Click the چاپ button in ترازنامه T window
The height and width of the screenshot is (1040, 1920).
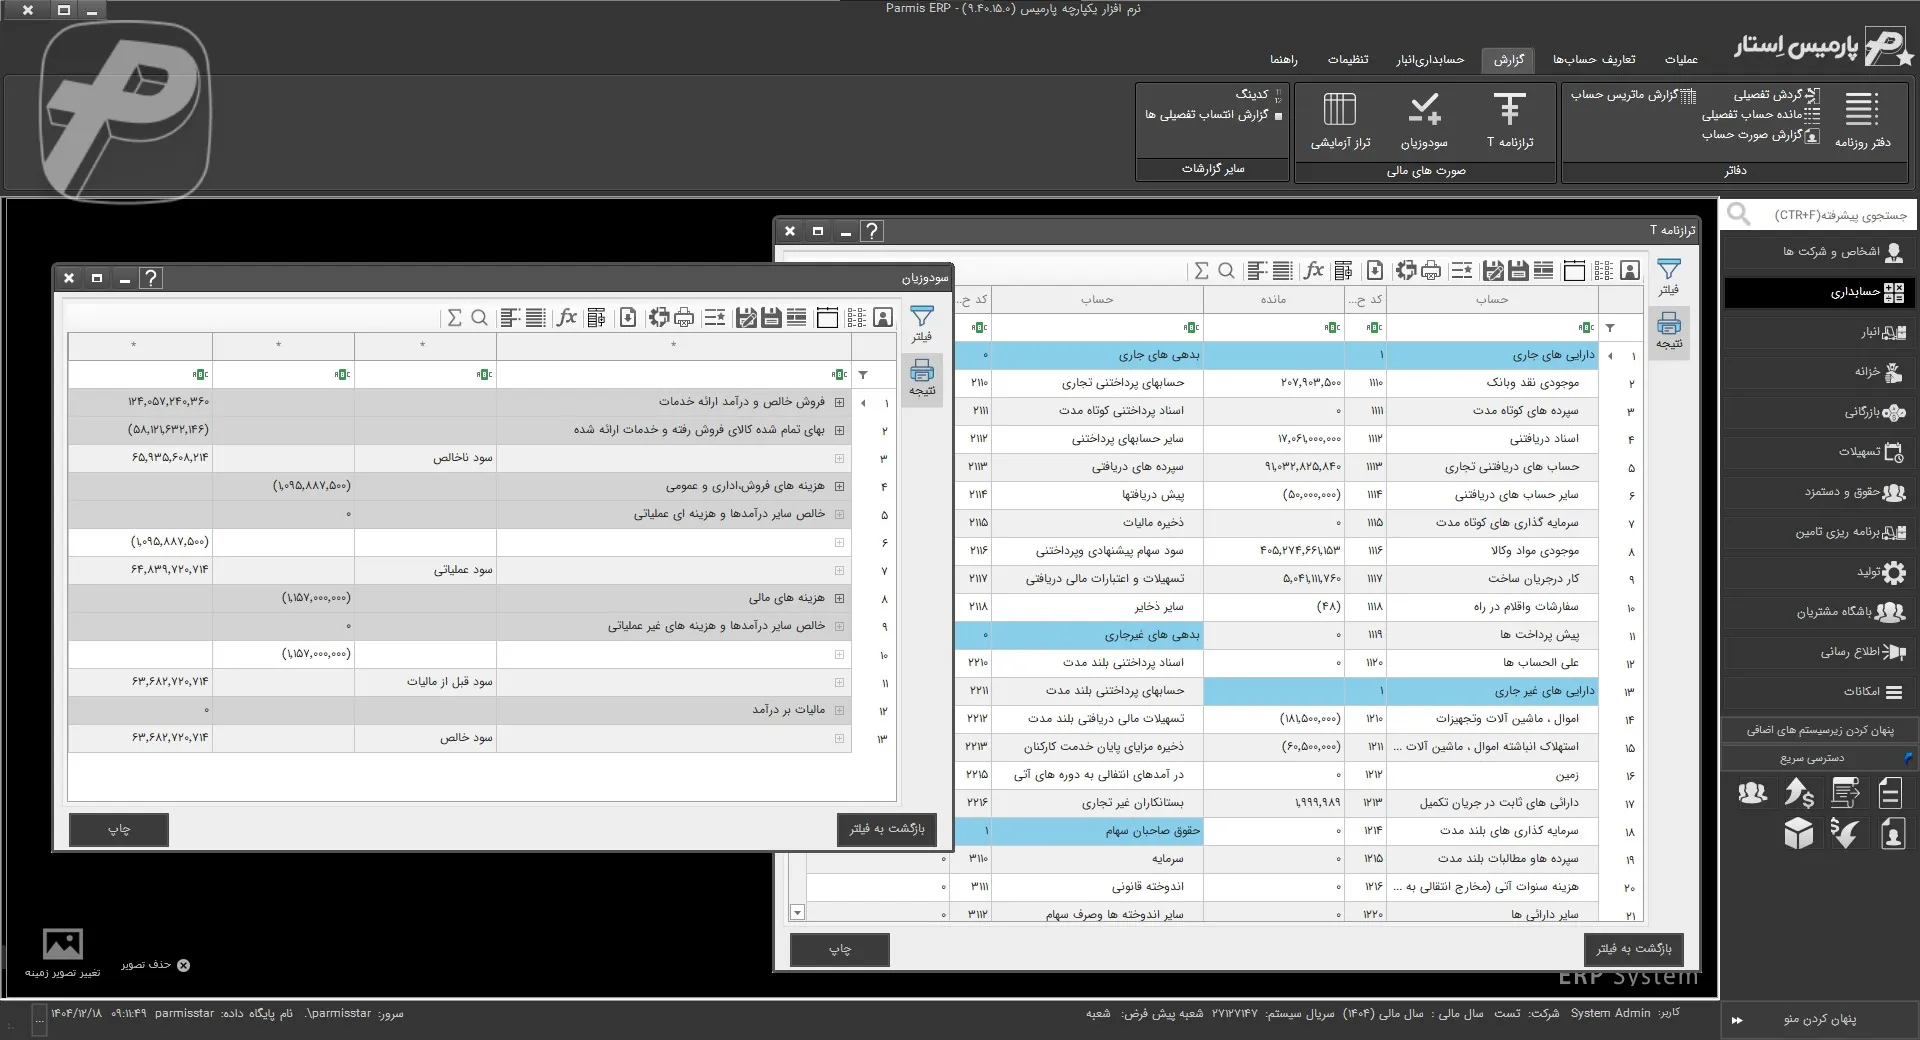click(x=840, y=949)
